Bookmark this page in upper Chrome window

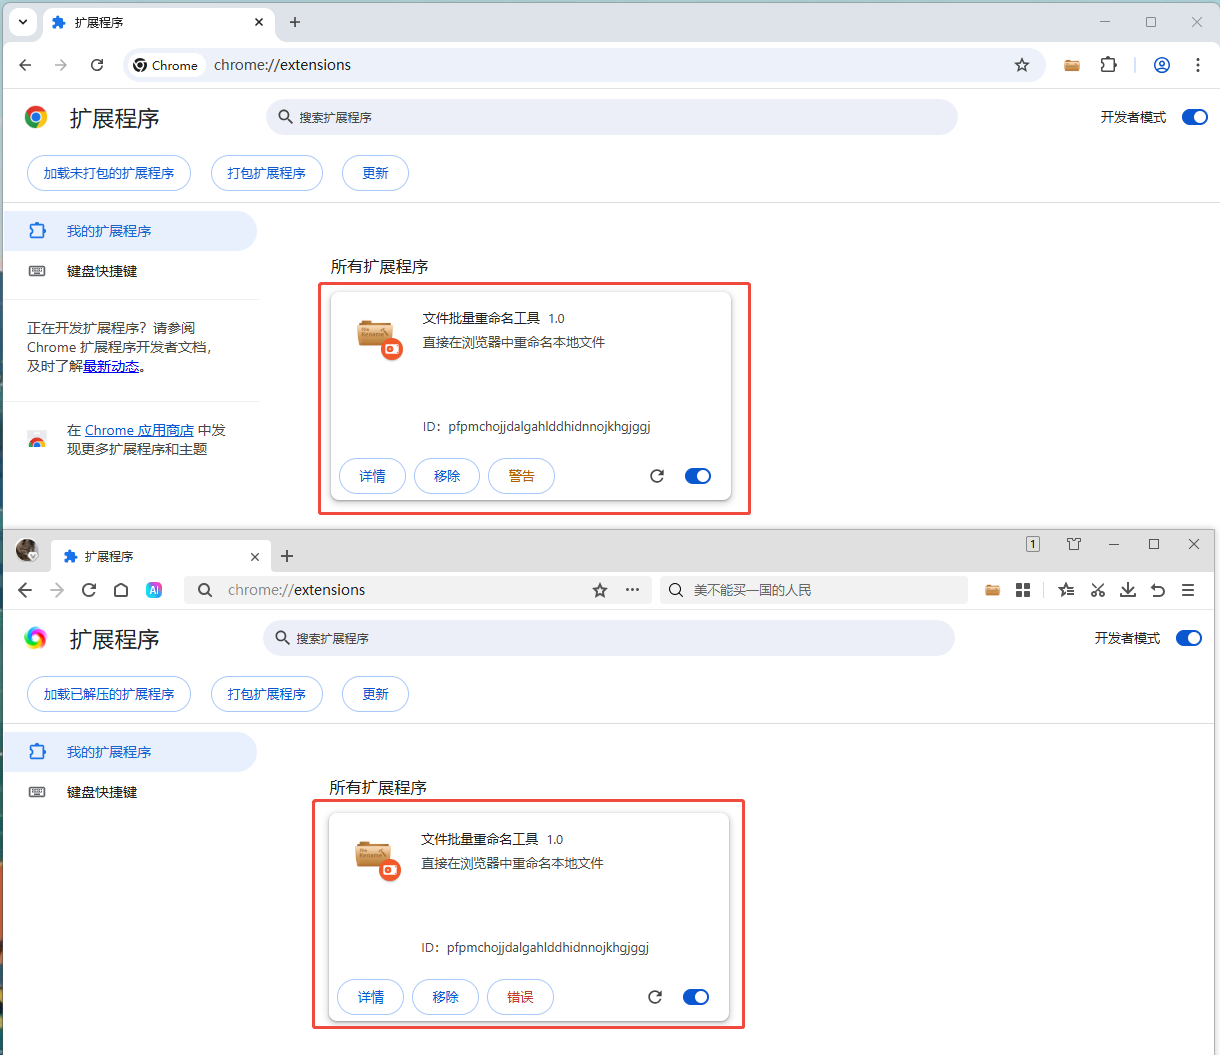pos(1022,65)
